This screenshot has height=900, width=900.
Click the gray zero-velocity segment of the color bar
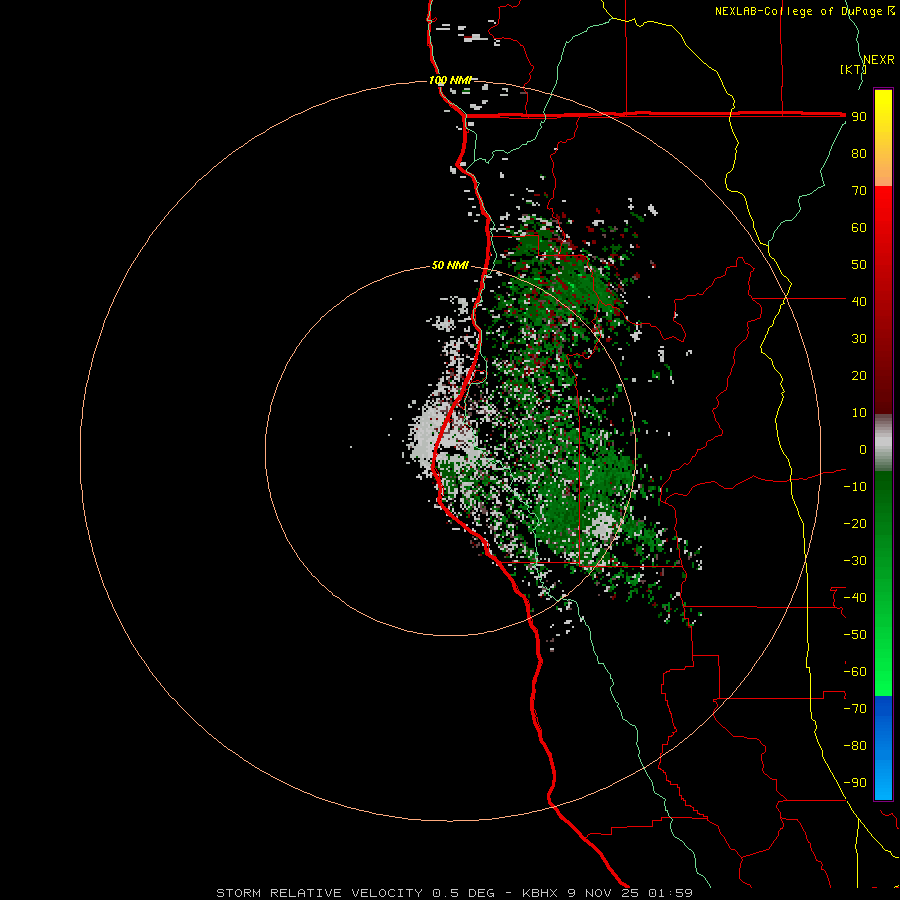tap(883, 442)
